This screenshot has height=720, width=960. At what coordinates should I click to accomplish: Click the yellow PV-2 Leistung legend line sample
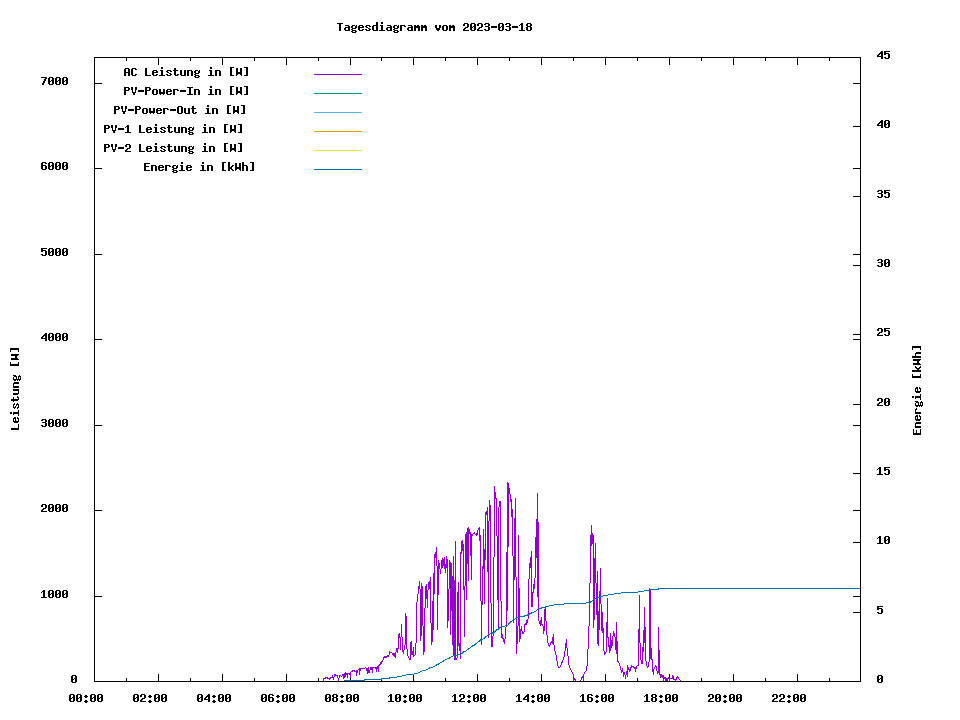pyautogui.click(x=337, y=150)
